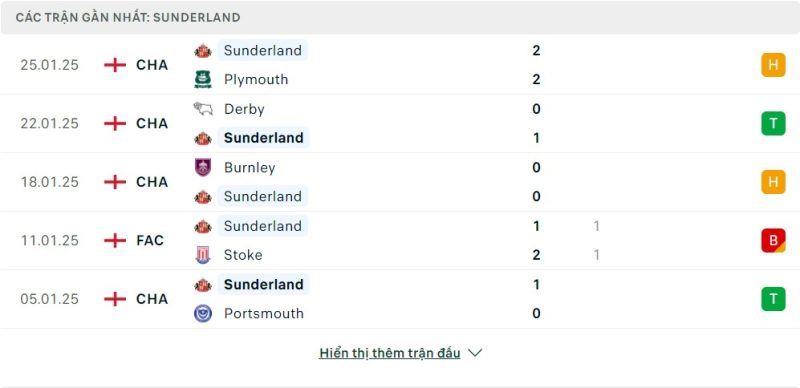Click the 'Các trận gần nhất: Sunderland' header
The image size is (800, 388).
(x=128, y=17)
